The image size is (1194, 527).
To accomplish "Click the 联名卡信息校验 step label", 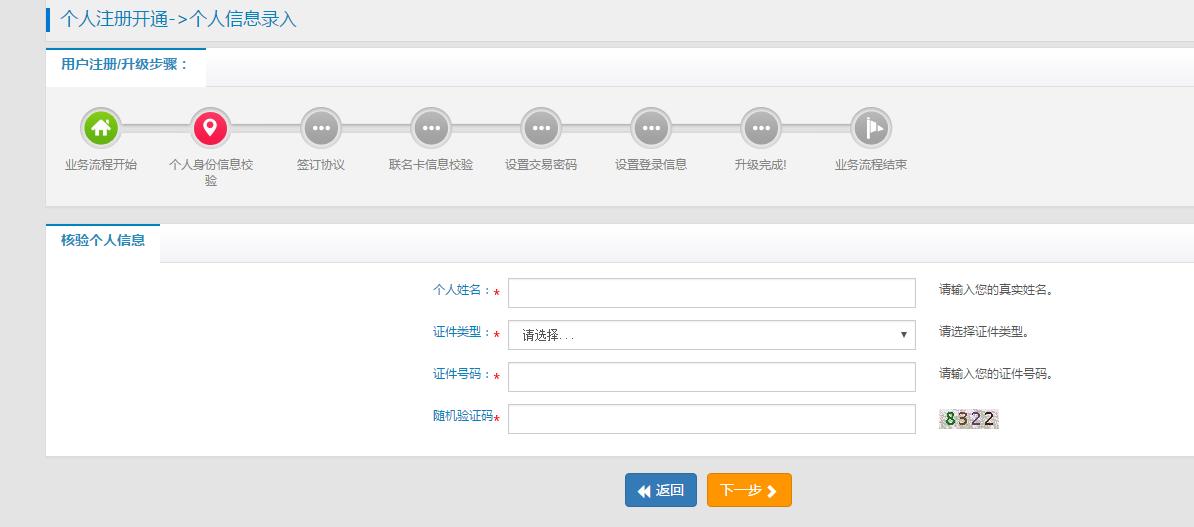I will click(x=431, y=164).
